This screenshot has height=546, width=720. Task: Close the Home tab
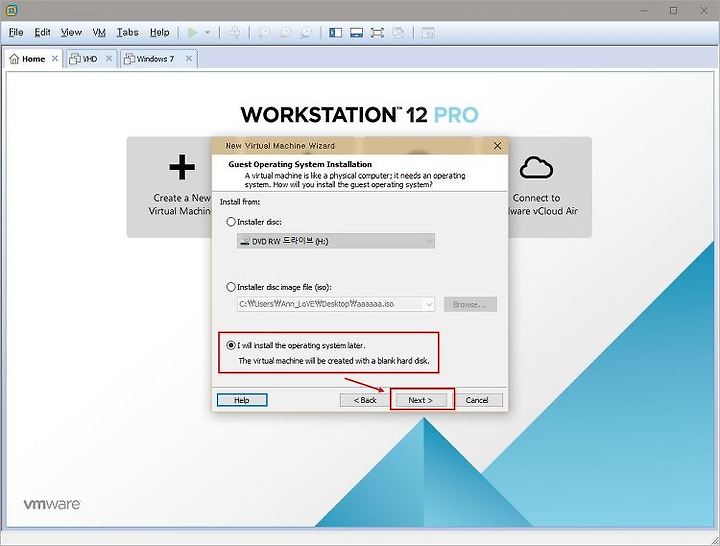pyautogui.click(x=55, y=58)
